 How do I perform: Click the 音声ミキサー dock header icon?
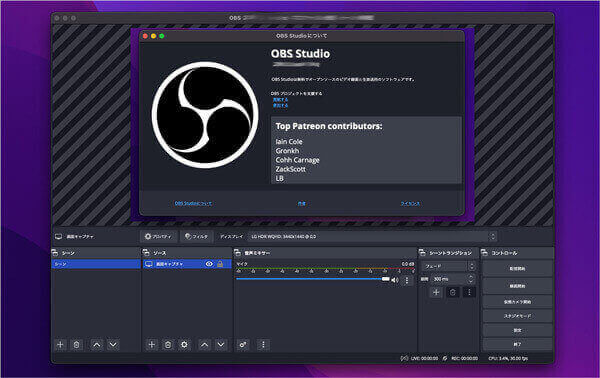[237, 253]
